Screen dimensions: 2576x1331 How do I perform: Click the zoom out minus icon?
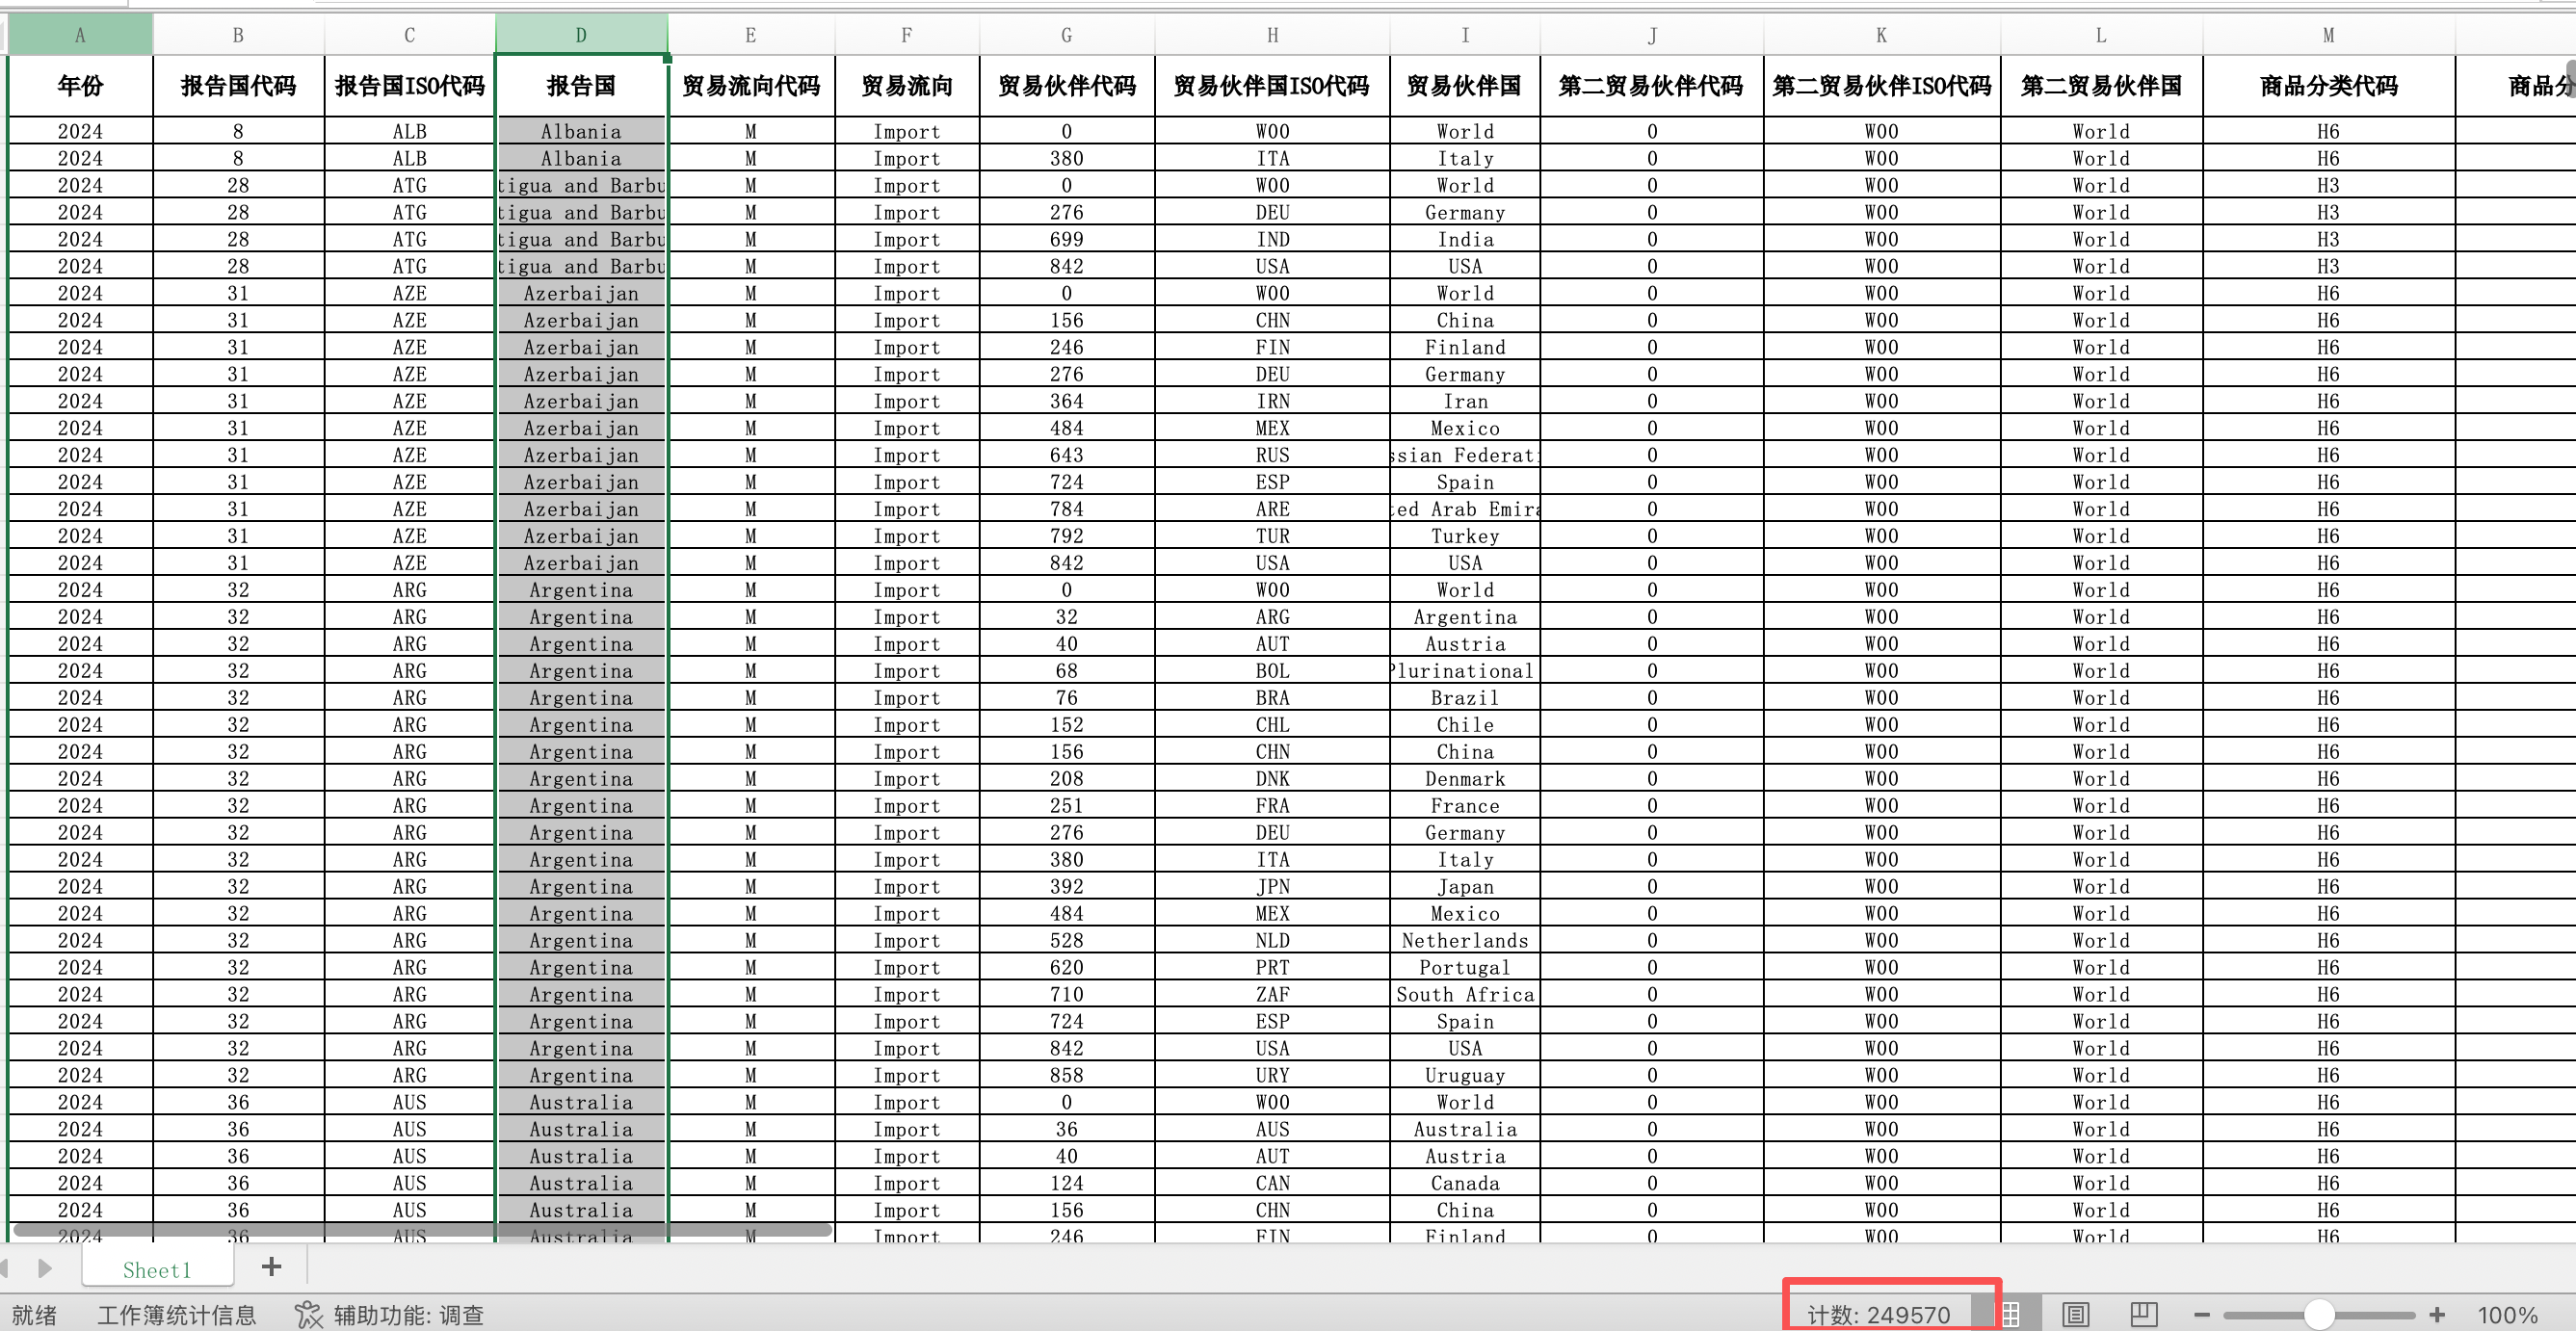pyautogui.click(x=2201, y=1315)
